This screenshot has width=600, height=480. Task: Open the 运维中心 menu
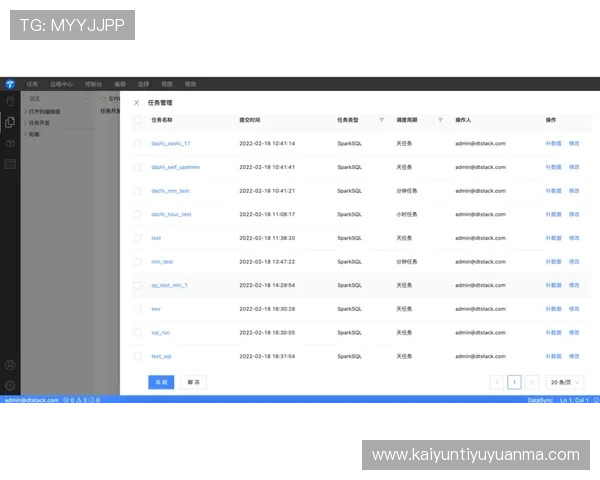pyautogui.click(x=62, y=84)
